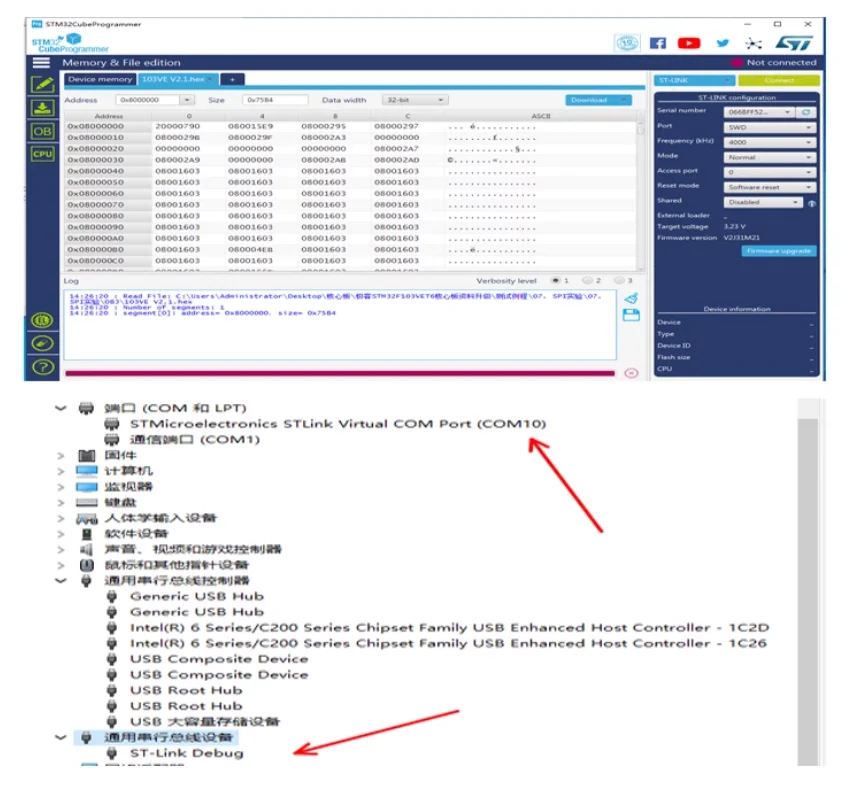Select verbosity level 2 radio button

(x=587, y=280)
